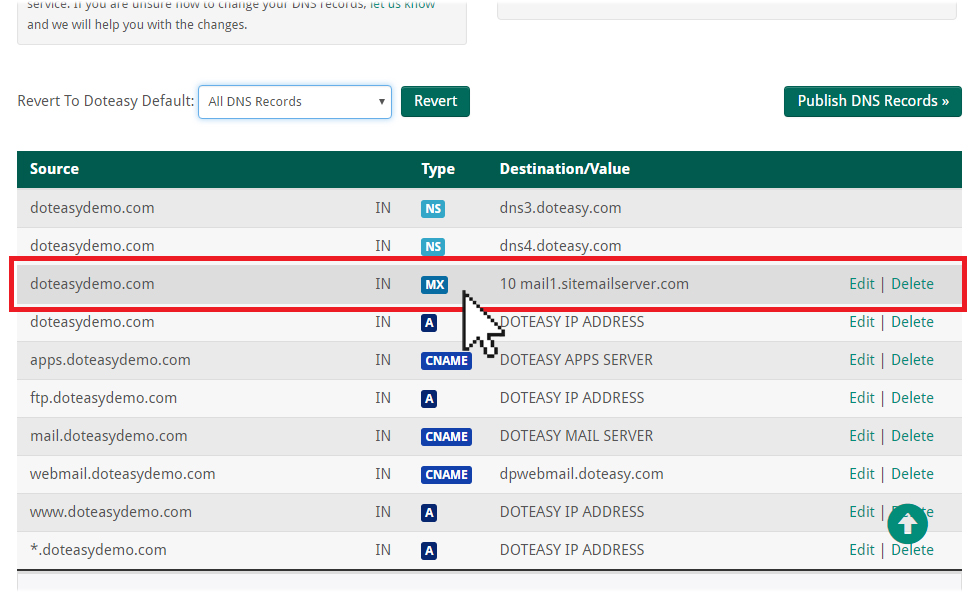The height and width of the screenshot is (593, 977).
Task: Click the CNAME badge for mail.doteasydemo.com
Action: point(446,437)
